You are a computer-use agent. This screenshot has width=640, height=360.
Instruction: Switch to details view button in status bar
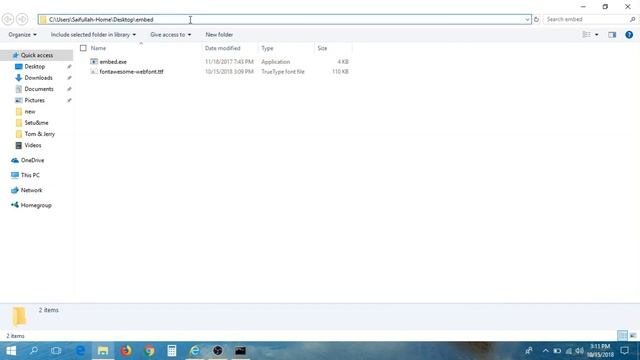pos(622,336)
